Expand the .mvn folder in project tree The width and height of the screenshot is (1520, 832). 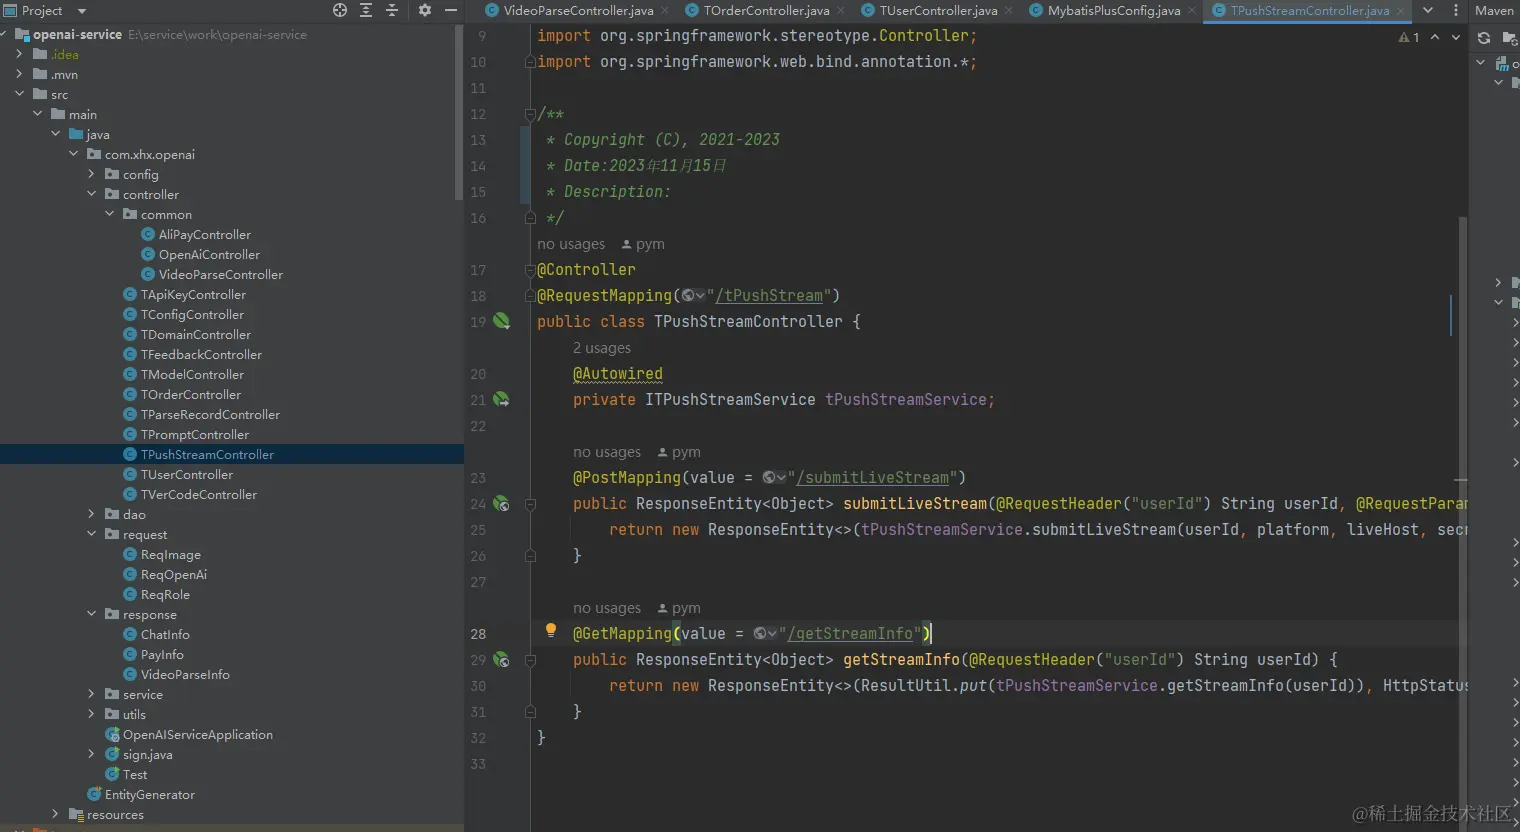click(20, 74)
